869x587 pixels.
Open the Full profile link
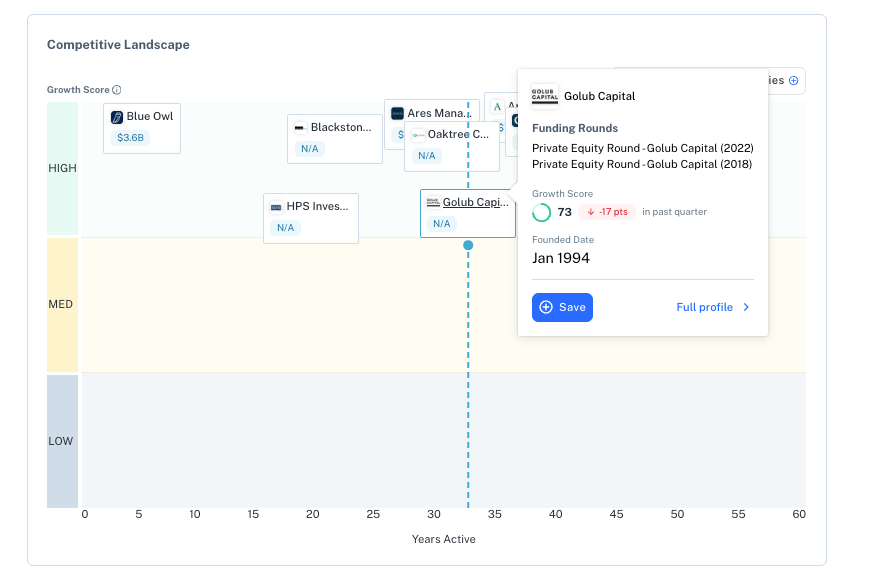point(704,307)
